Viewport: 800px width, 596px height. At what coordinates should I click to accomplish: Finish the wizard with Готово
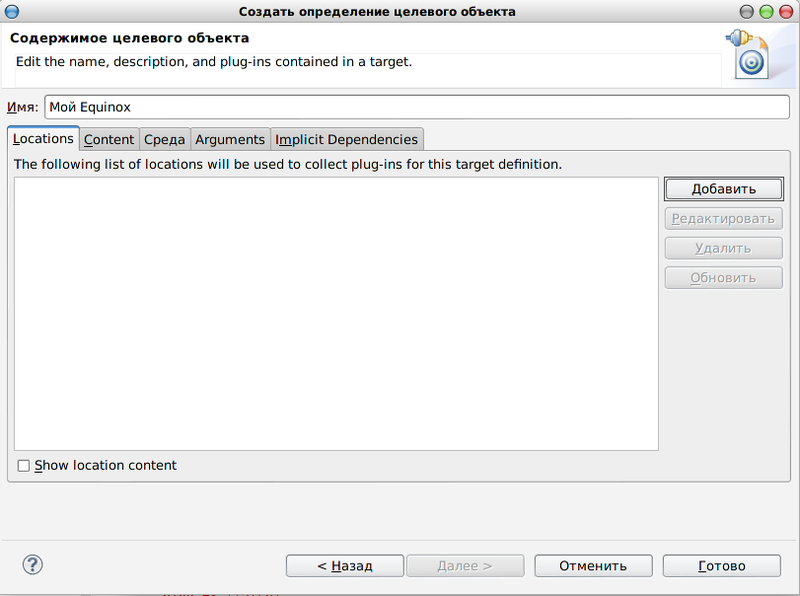point(722,566)
